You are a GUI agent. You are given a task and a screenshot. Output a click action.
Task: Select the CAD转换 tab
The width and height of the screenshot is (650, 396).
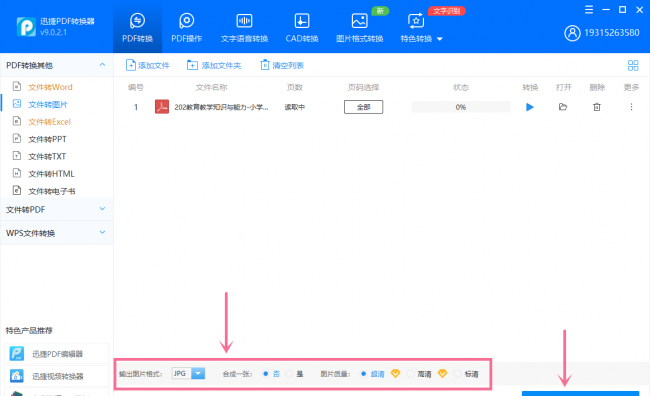pos(302,27)
